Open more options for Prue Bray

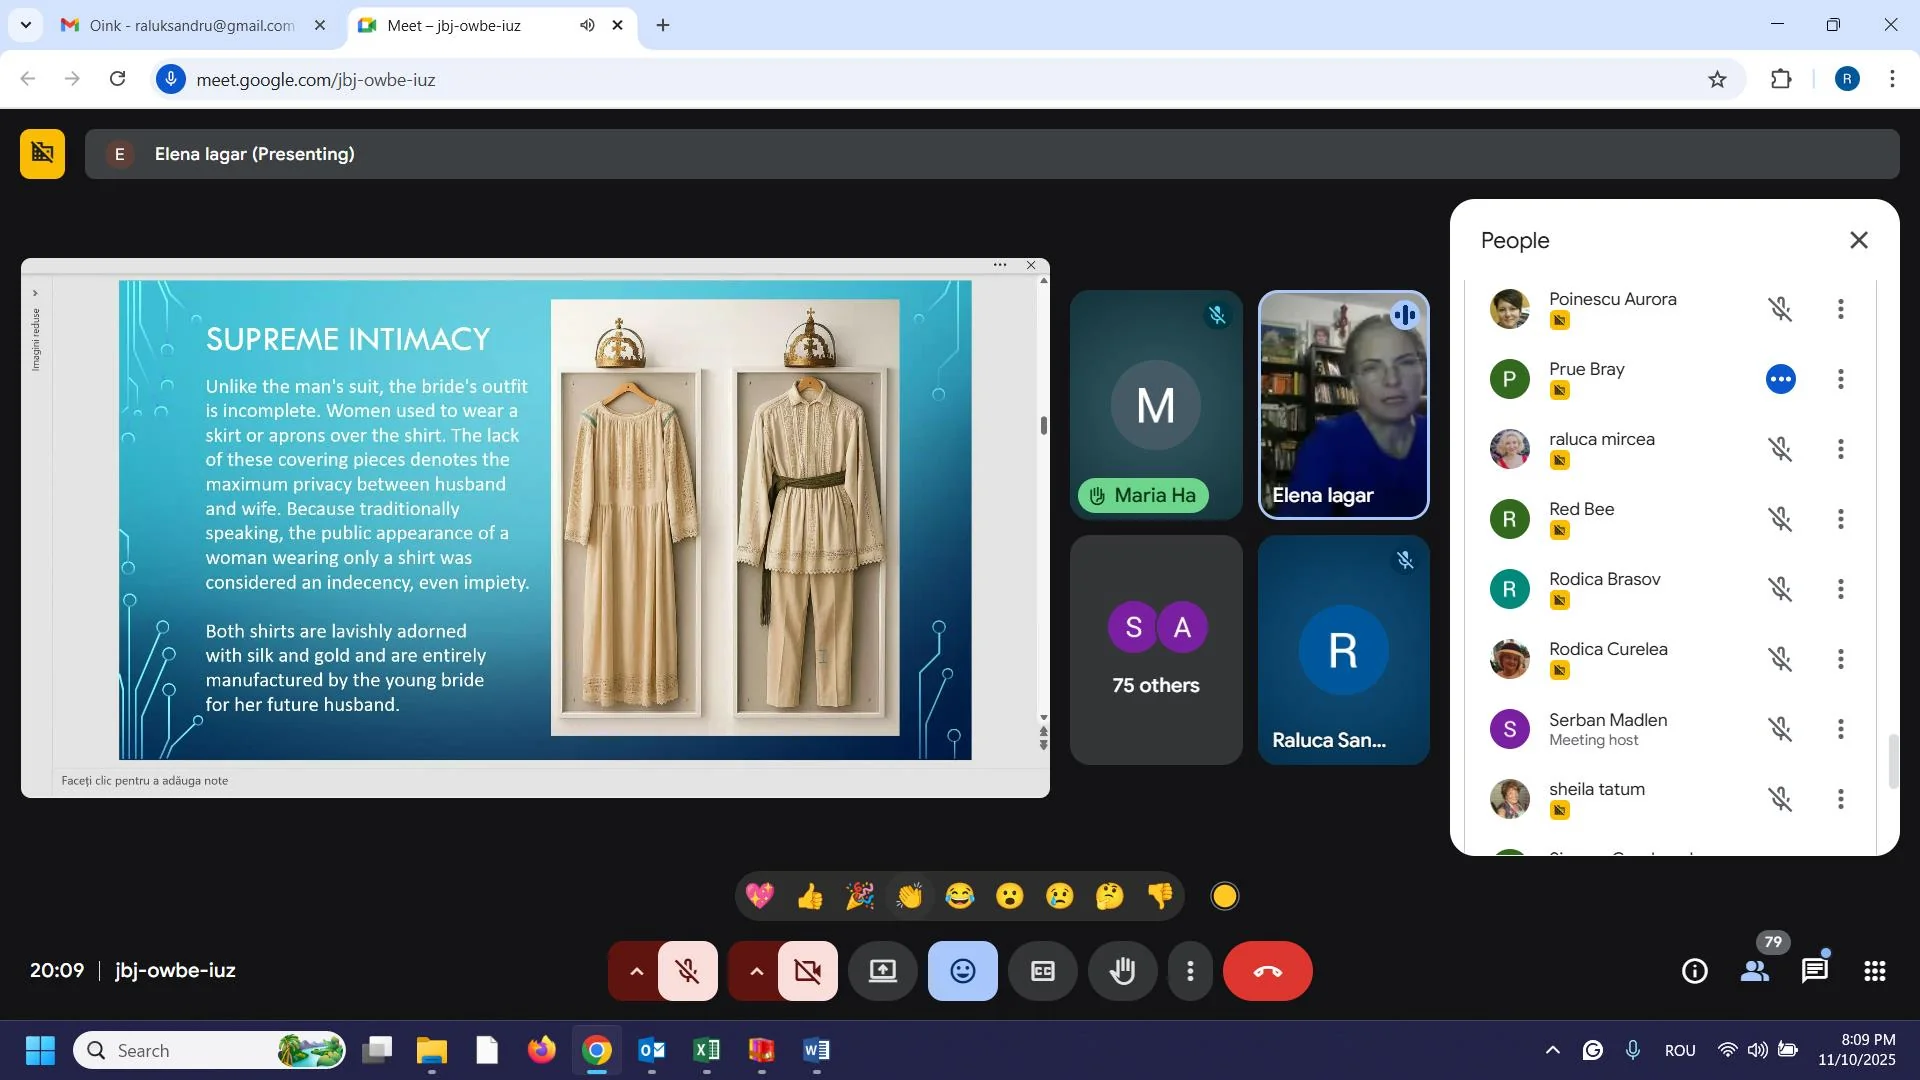point(1840,379)
